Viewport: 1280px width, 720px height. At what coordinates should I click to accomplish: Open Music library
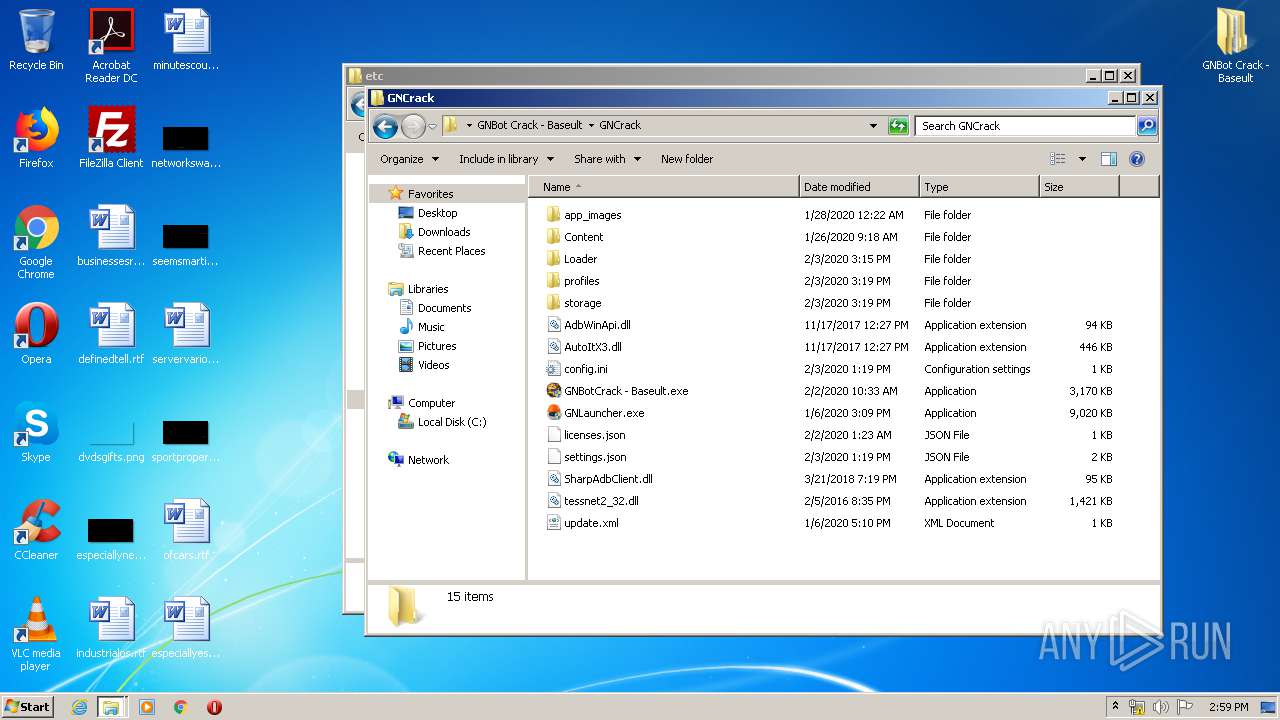[421, 327]
